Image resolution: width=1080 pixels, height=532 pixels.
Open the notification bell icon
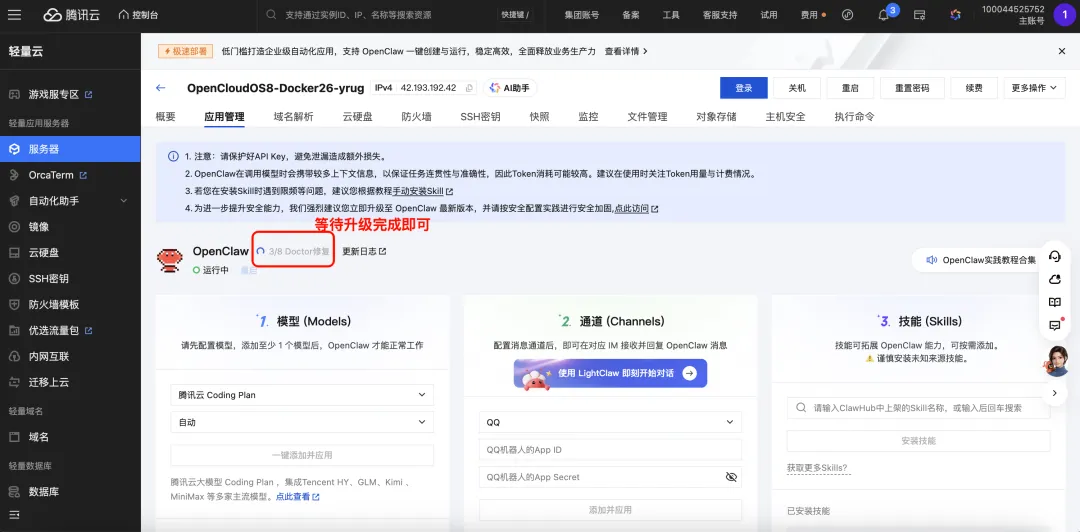(883, 14)
